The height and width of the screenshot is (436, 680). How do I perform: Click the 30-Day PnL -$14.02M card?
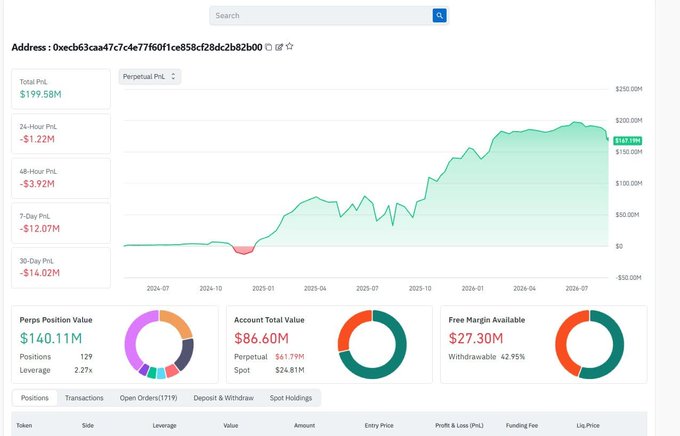pyautogui.click(x=61, y=268)
